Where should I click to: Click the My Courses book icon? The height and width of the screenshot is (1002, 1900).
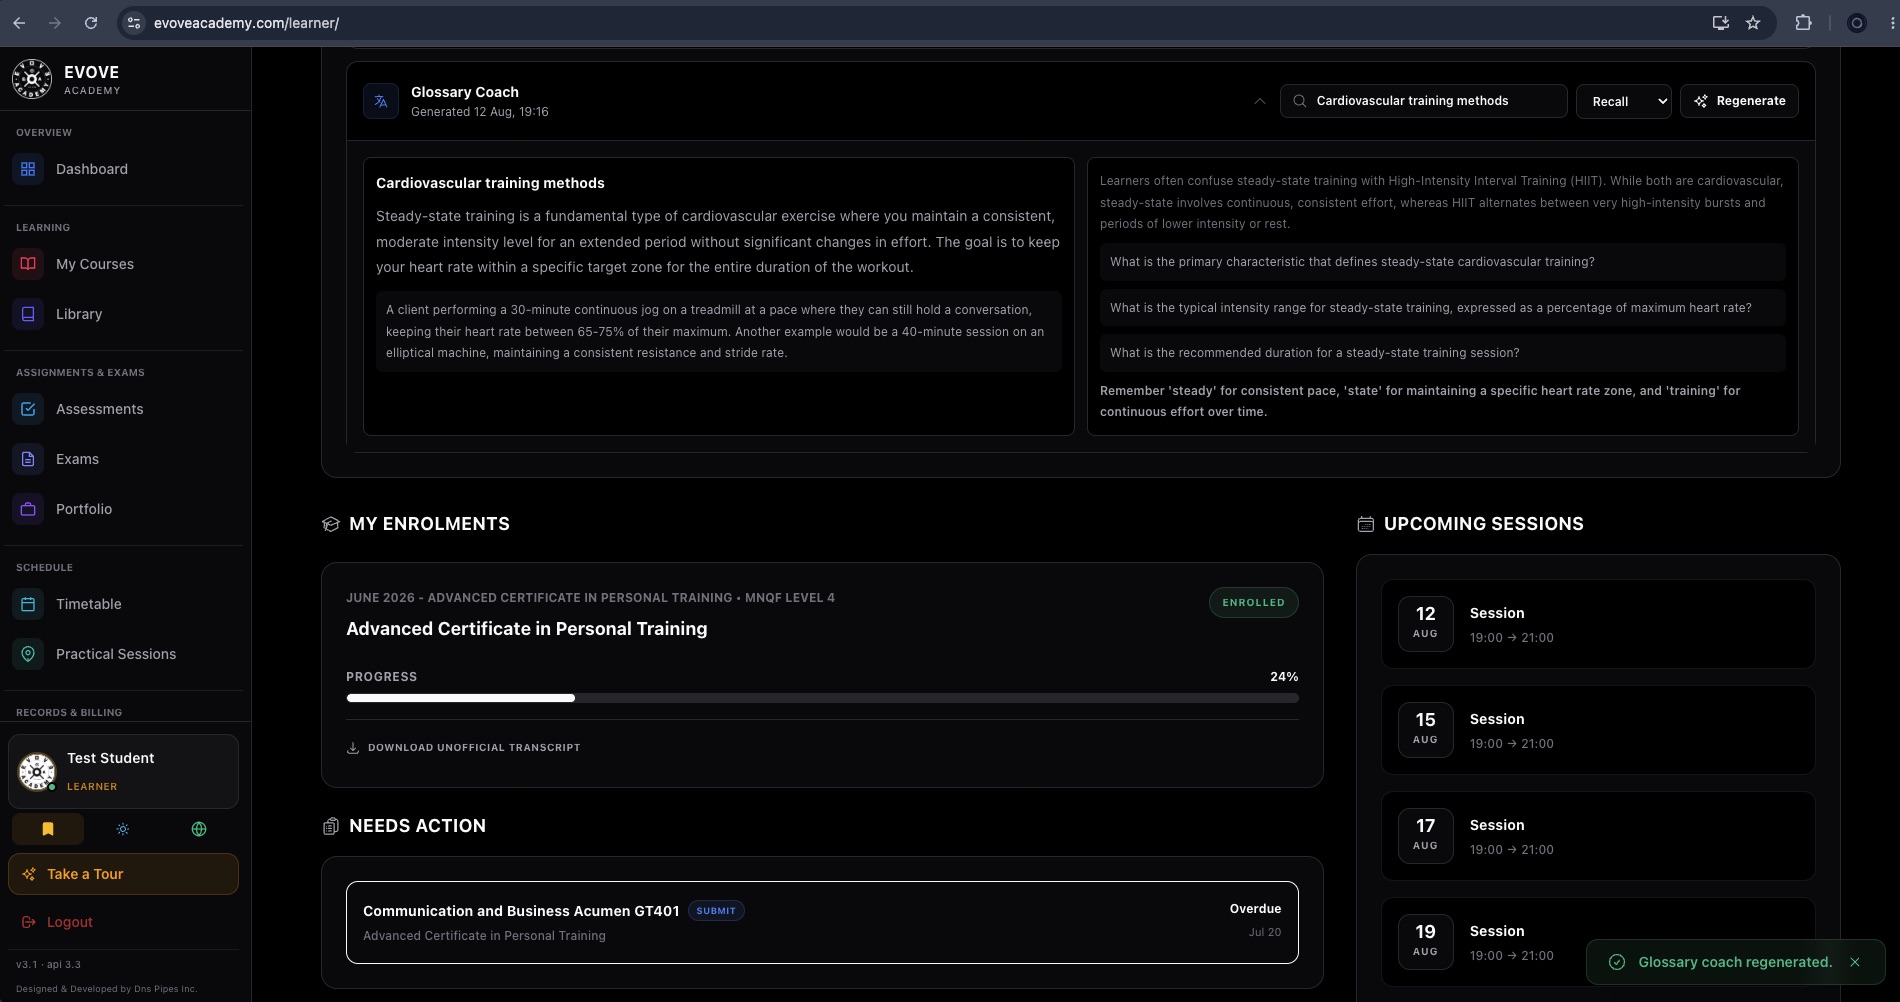28,264
